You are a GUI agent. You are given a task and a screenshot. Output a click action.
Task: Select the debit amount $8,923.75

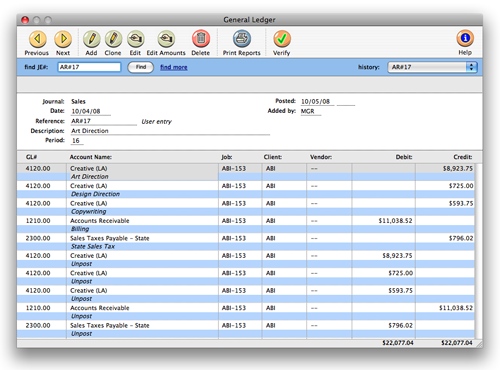coord(397,256)
